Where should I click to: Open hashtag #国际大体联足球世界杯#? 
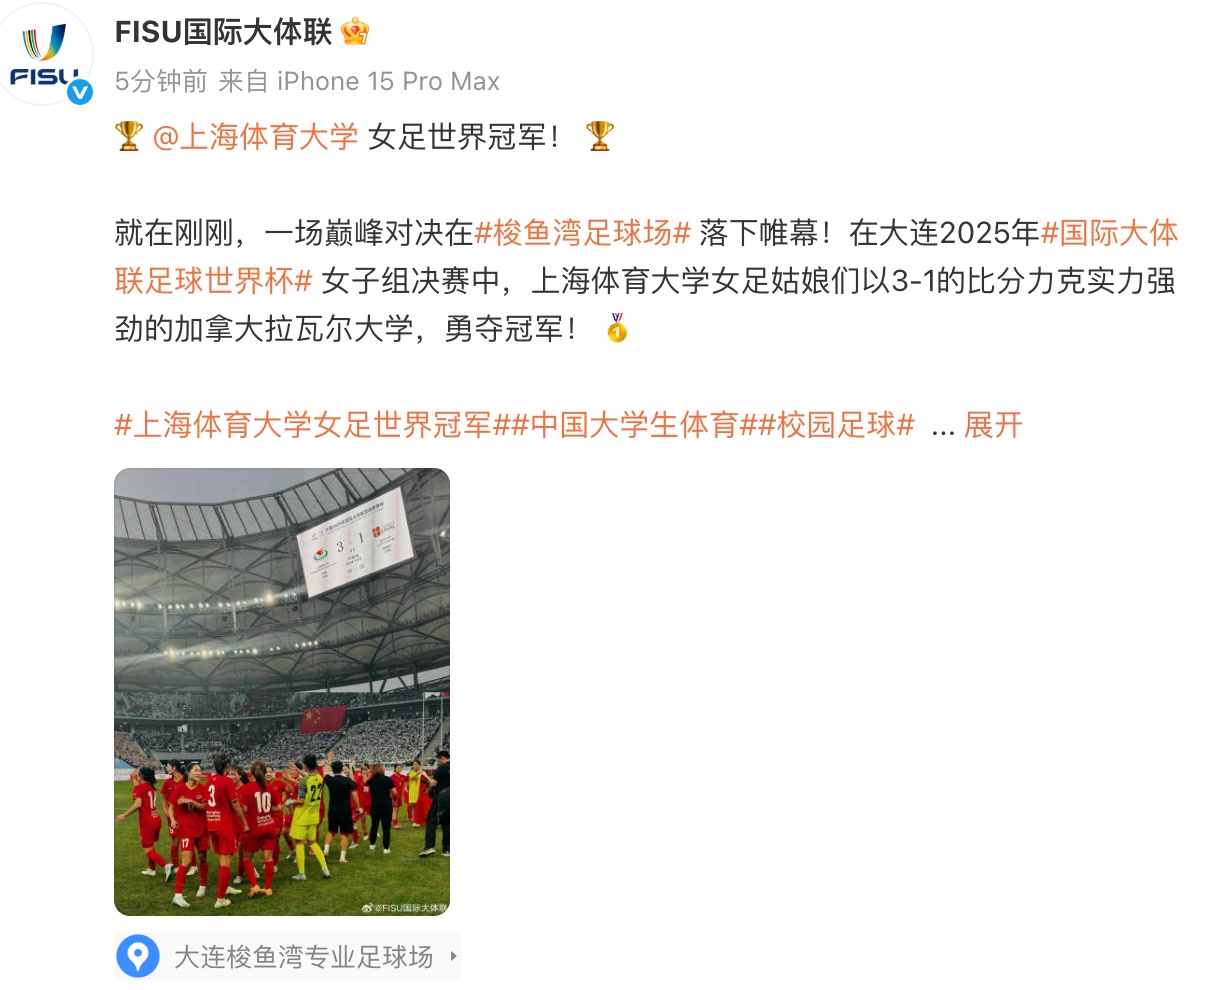[x=646, y=257]
